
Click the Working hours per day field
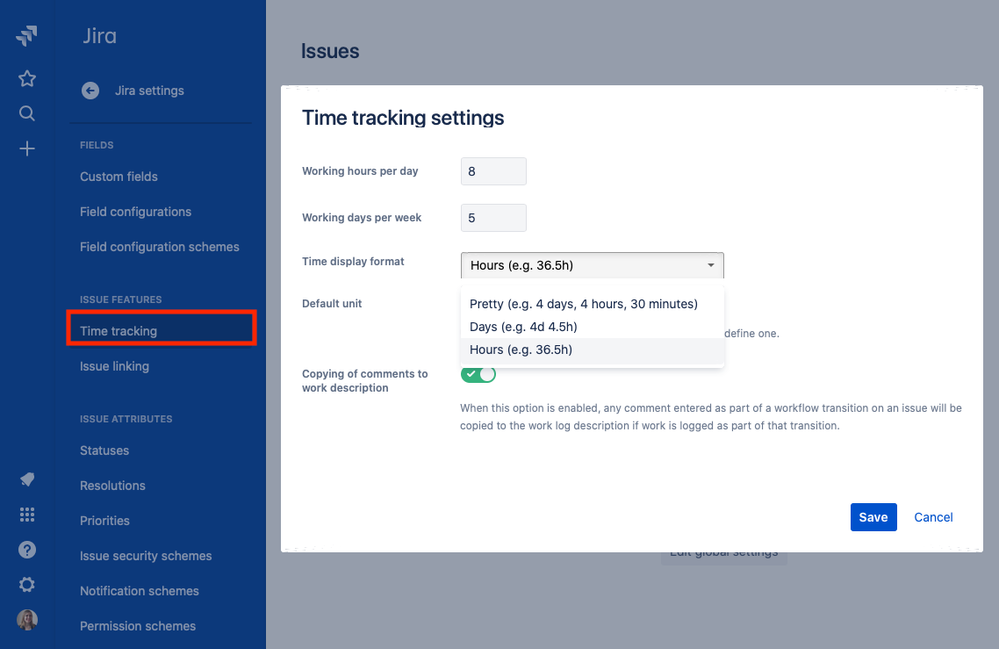click(493, 171)
